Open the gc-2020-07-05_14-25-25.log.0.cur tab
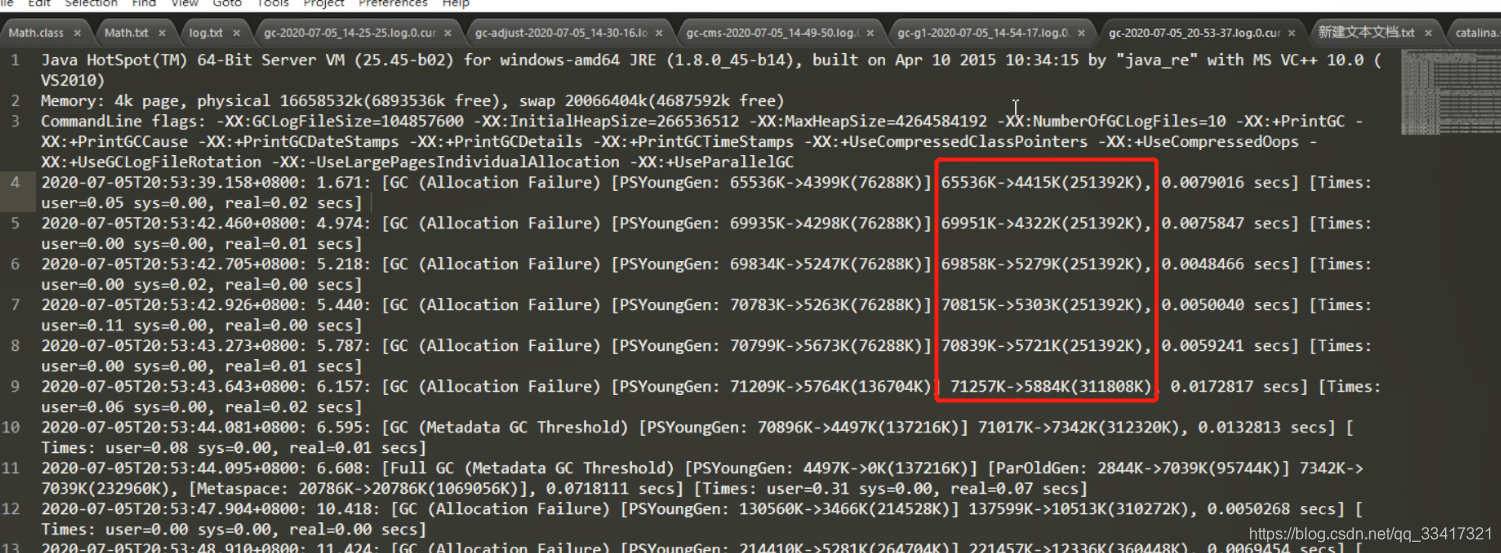Screen dimensions: 1501x553 [x=349, y=33]
